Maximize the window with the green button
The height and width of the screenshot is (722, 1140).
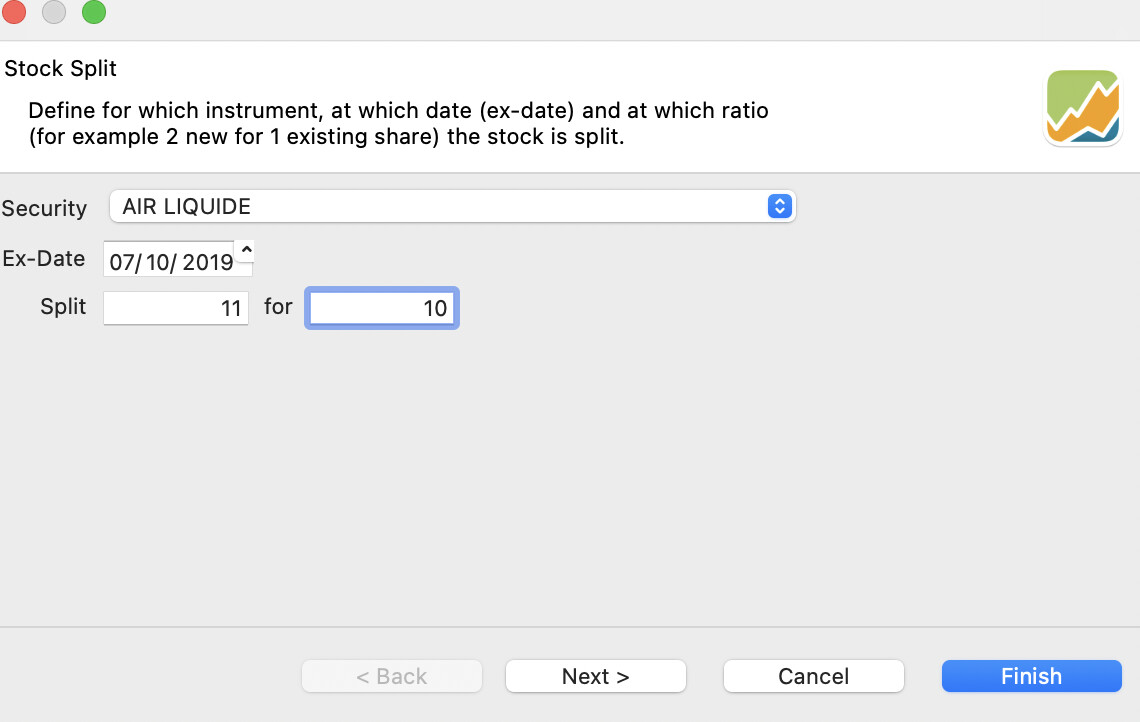point(93,12)
